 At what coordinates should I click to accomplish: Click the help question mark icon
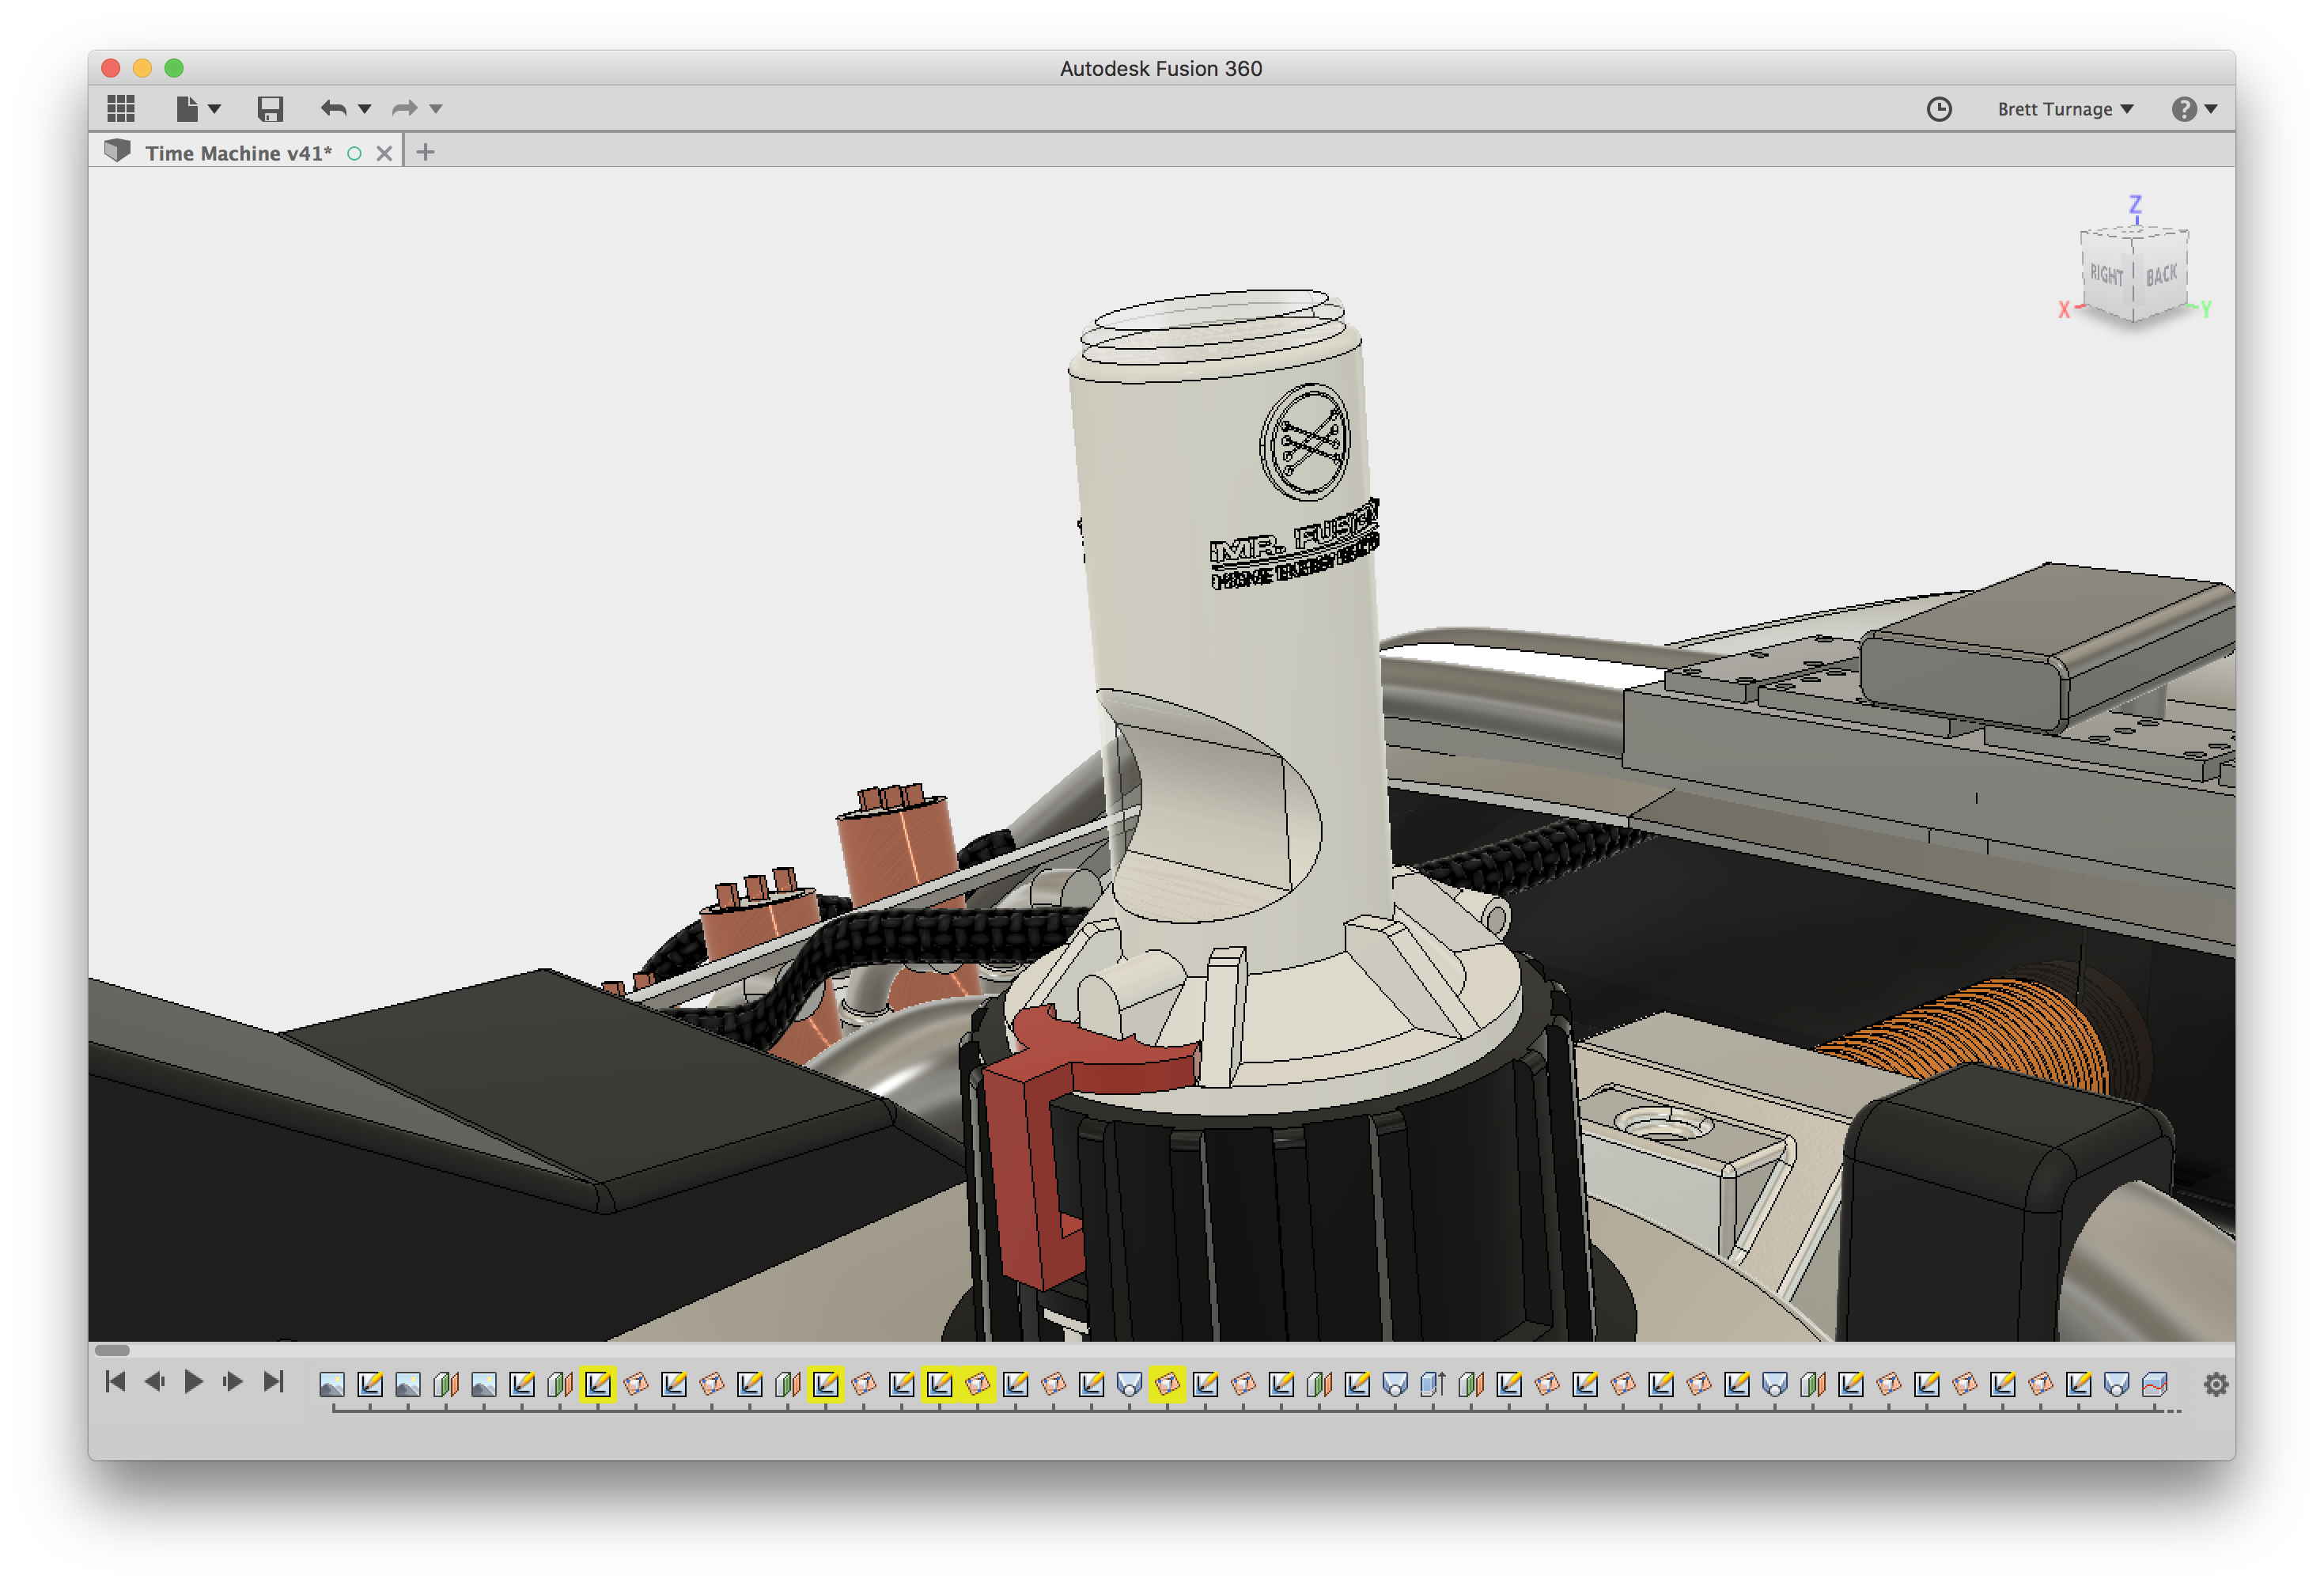(2183, 109)
